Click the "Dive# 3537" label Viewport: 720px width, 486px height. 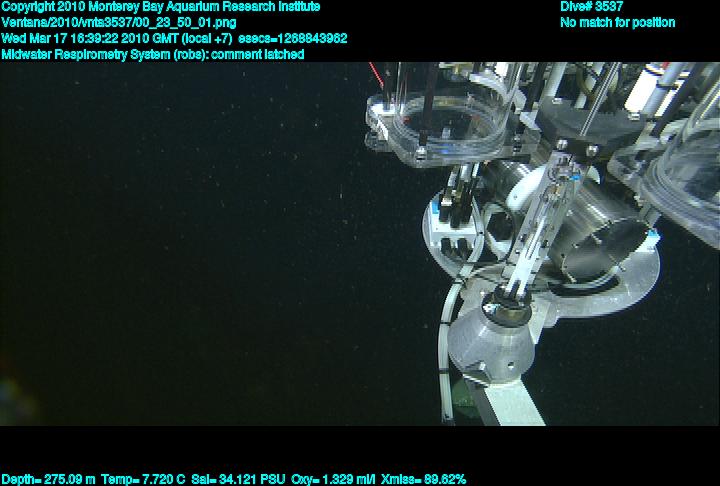[592, 6]
